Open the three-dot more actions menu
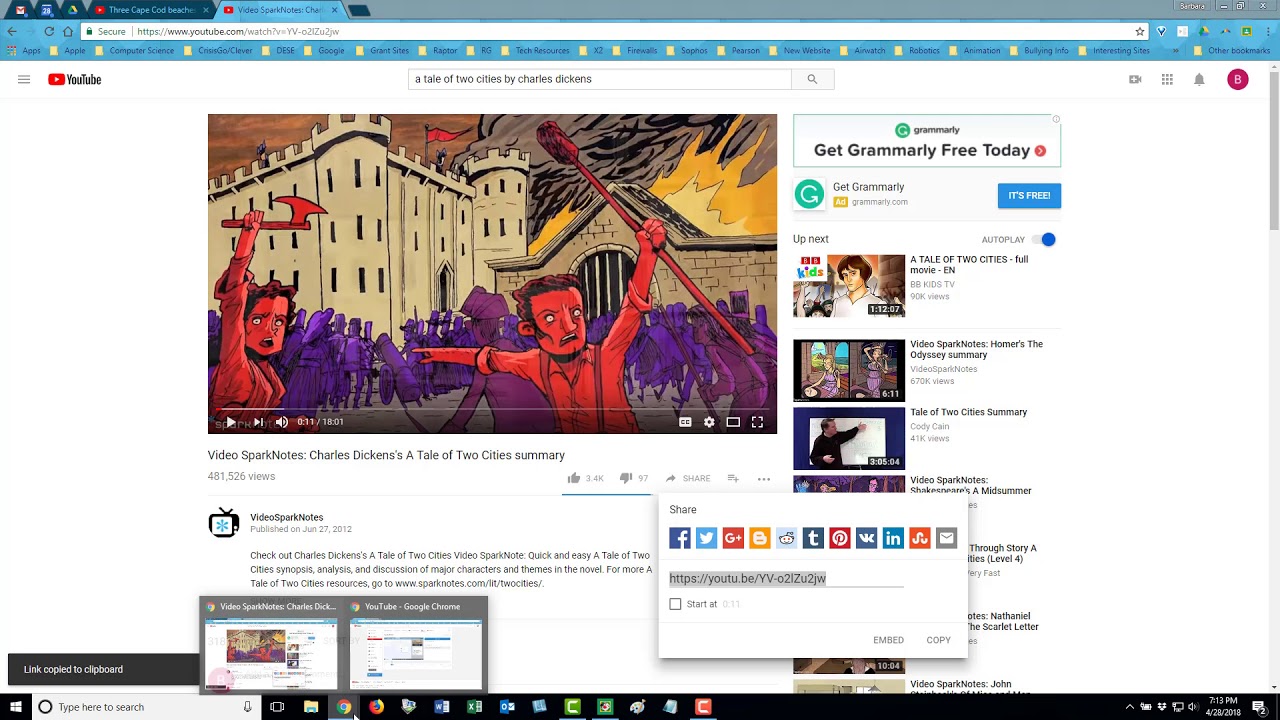 pyautogui.click(x=764, y=478)
